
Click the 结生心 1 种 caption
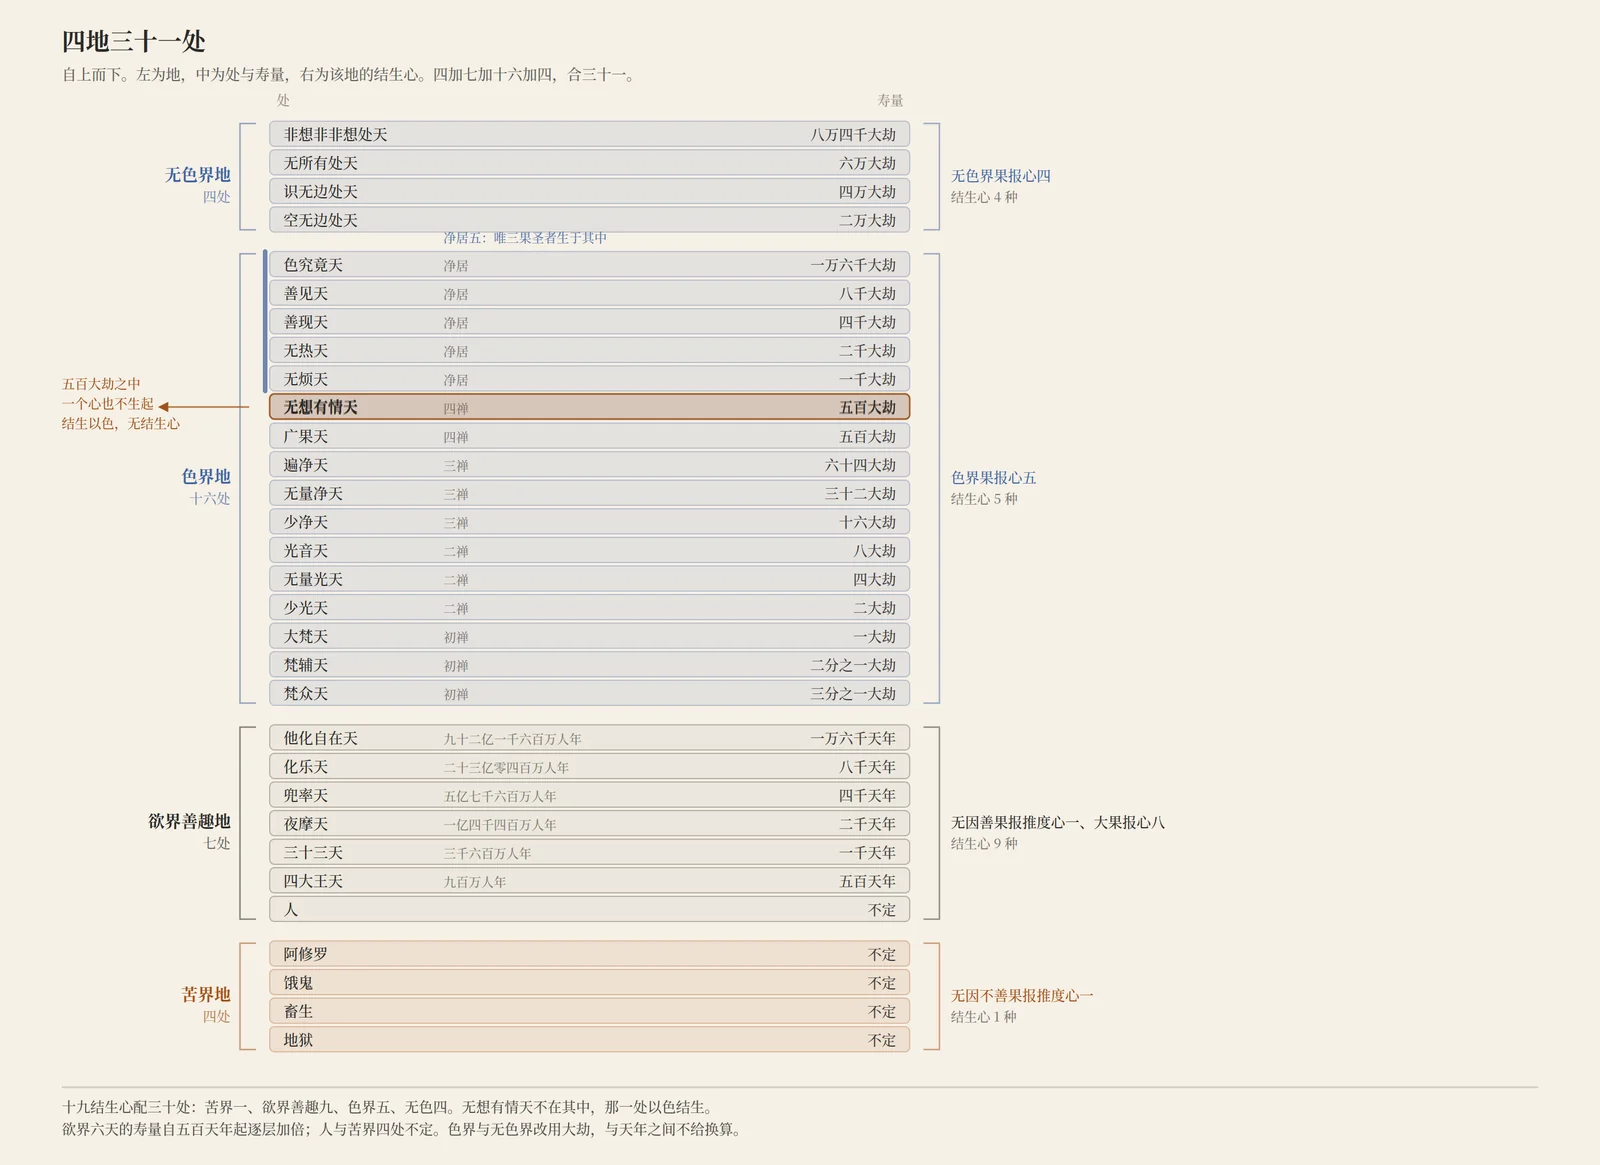(984, 1017)
